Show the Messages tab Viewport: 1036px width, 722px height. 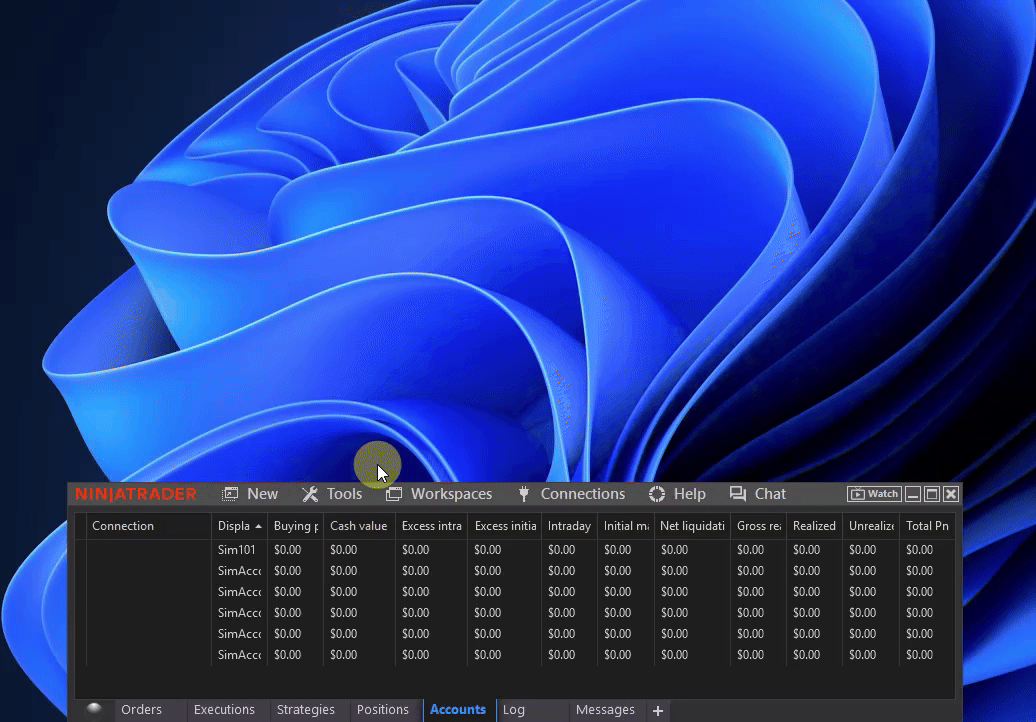pyautogui.click(x=605, y=710)
